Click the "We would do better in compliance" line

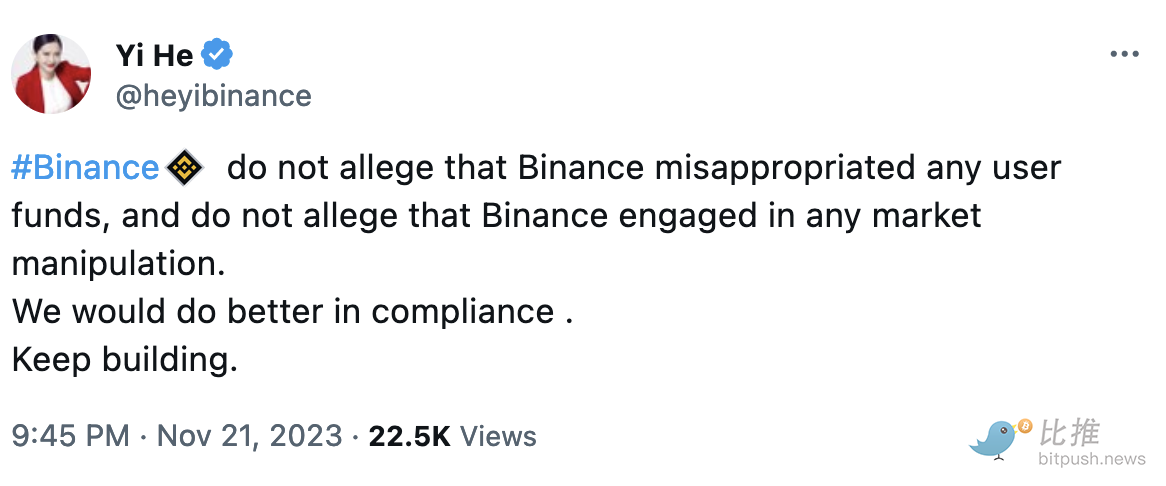(x=283, y=312)
